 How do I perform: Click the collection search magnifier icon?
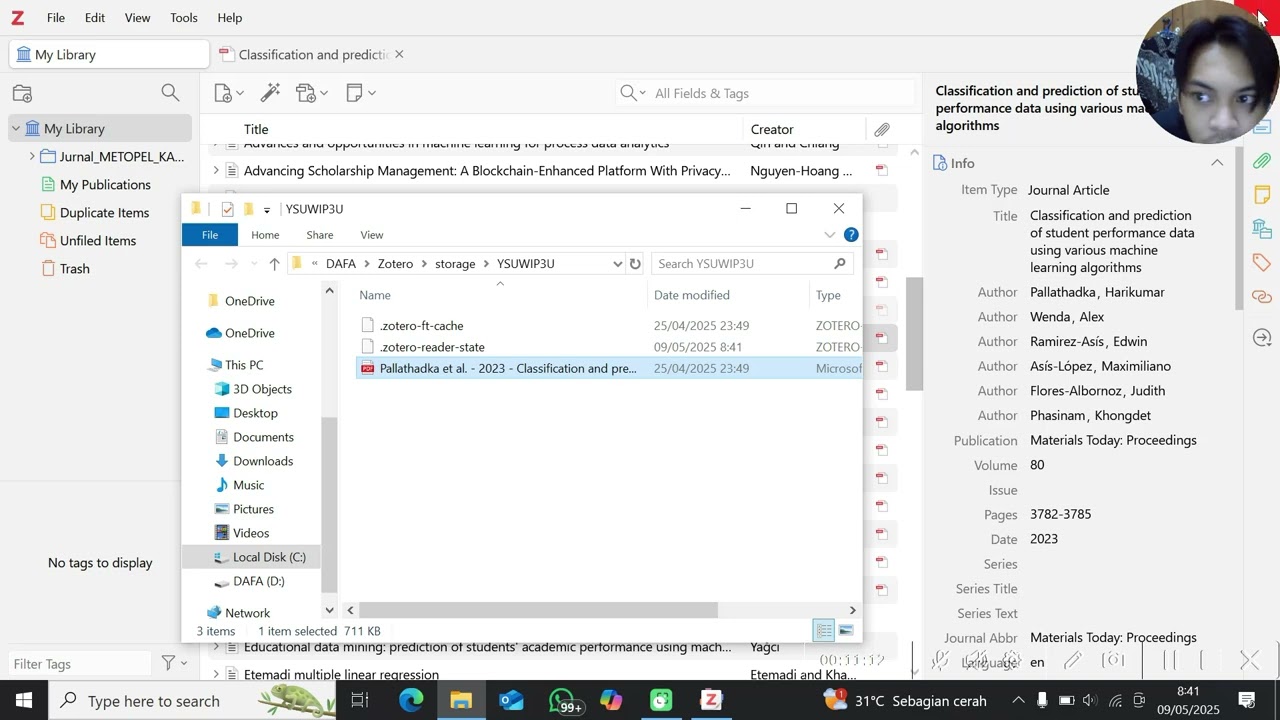[x=170, y=93]
